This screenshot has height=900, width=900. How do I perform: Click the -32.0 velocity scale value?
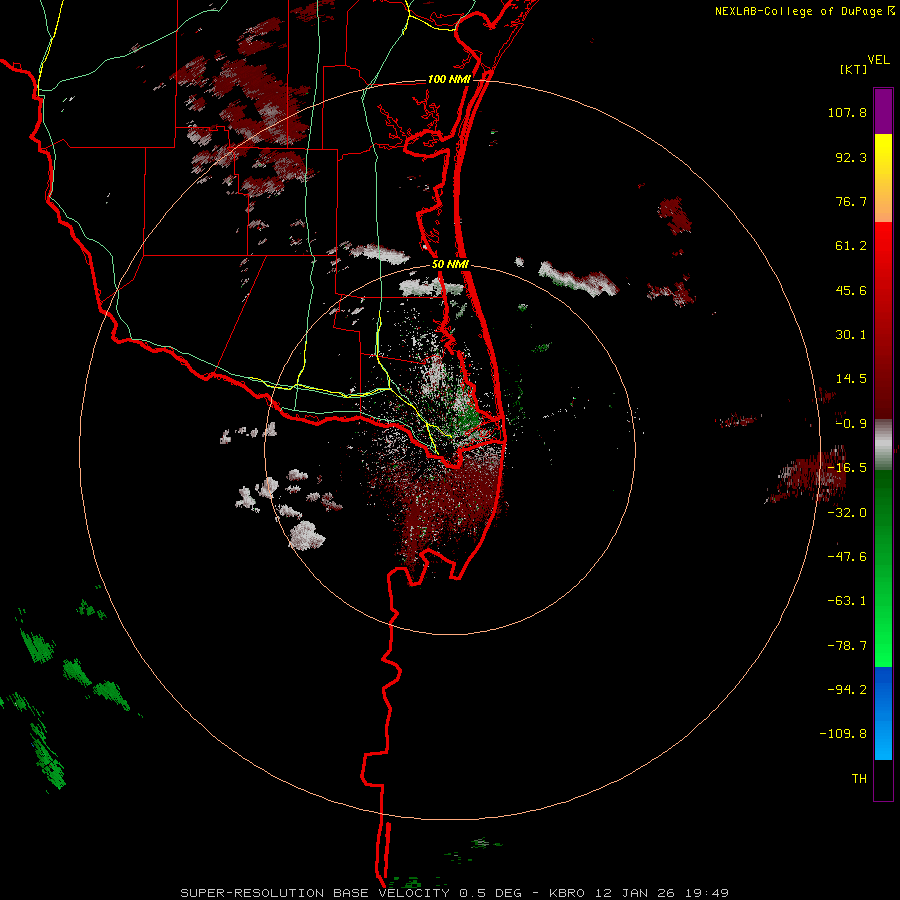847,513
